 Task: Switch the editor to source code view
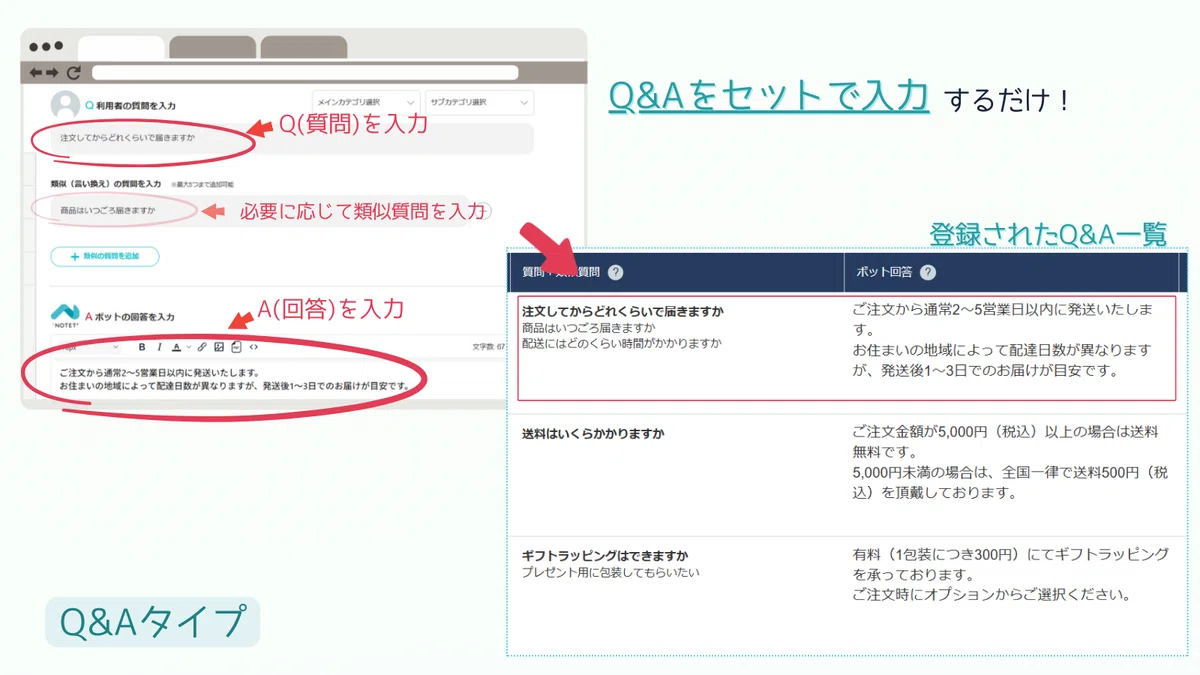[253, 347]
